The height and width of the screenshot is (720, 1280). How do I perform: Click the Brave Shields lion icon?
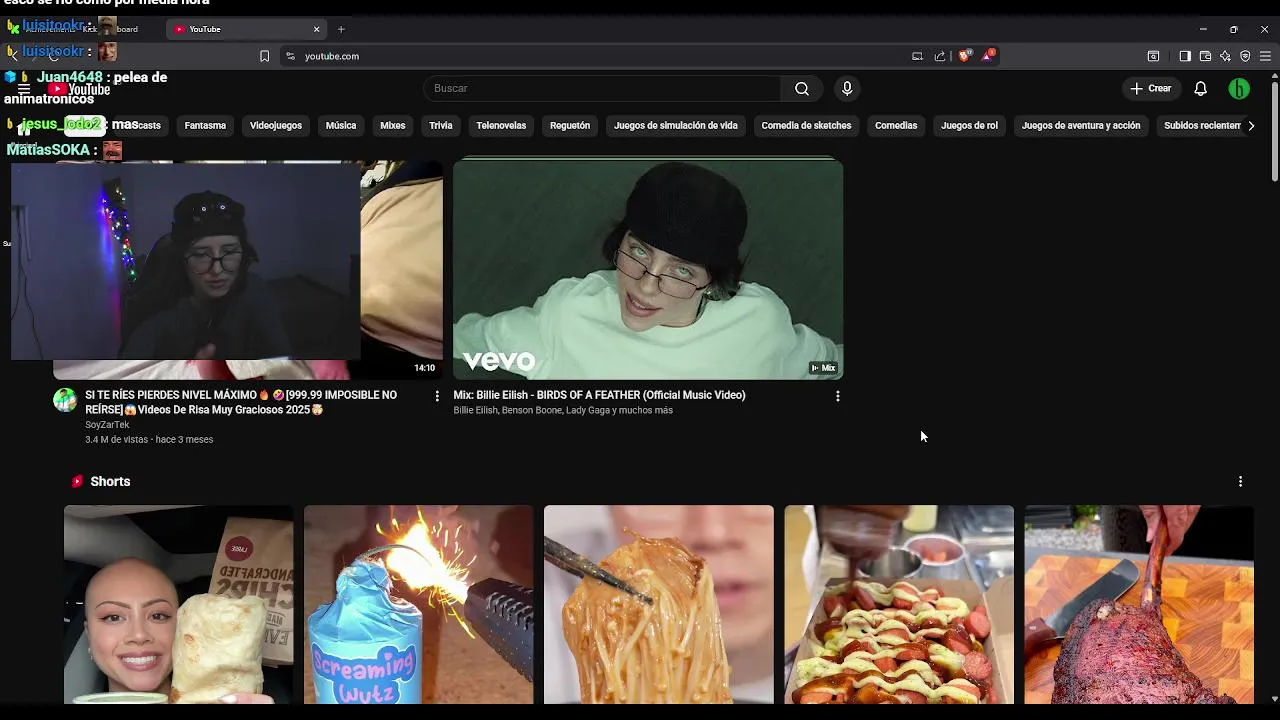click(x=964, y=56)
